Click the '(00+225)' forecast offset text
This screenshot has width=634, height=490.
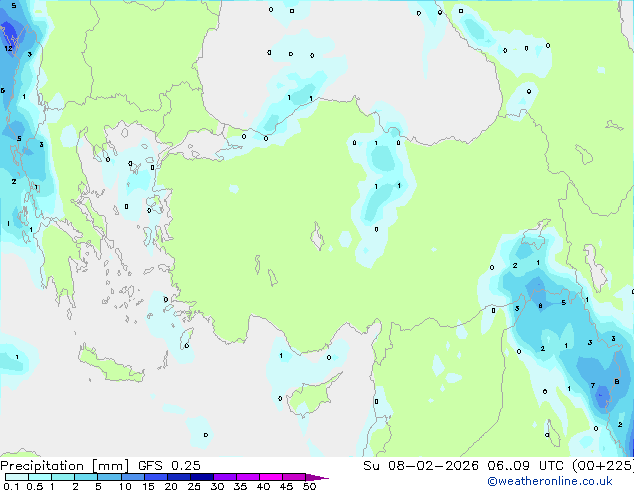pos(603,466)
